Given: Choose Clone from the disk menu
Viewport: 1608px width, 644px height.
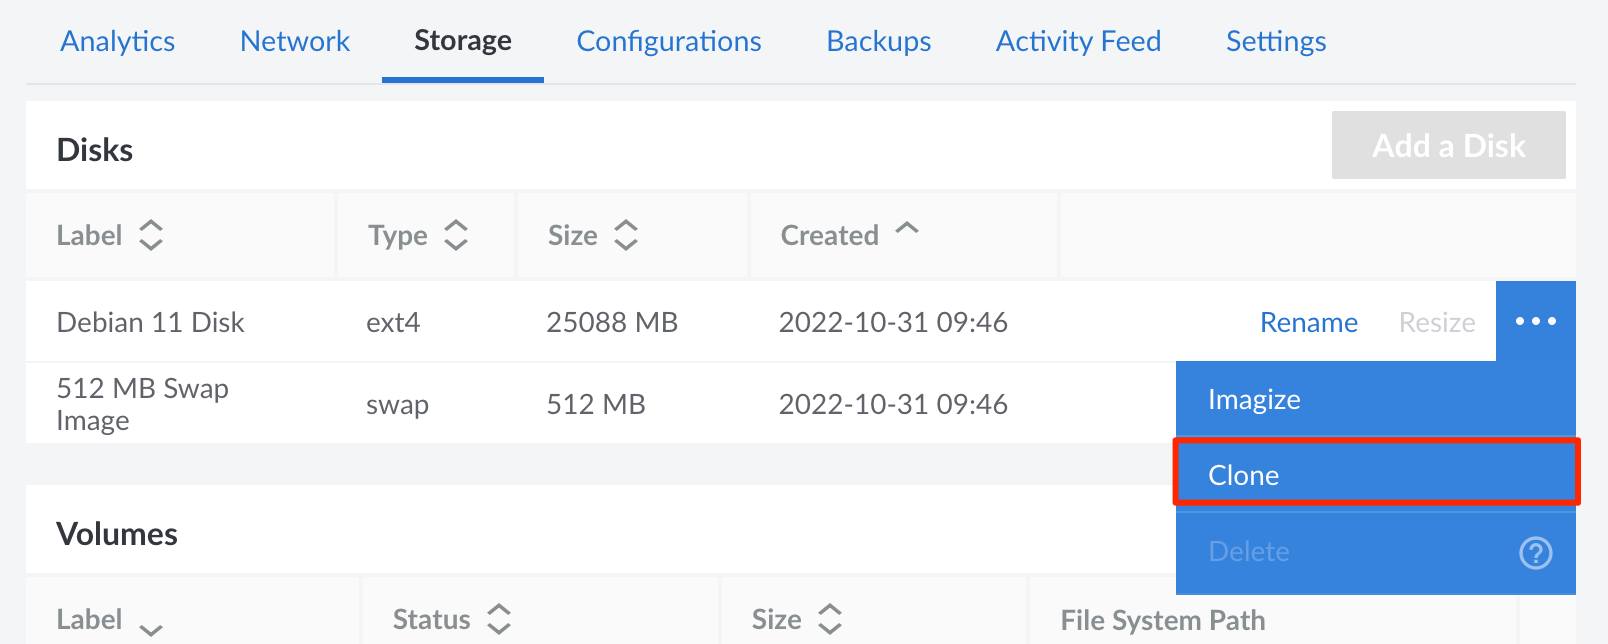Looking at the screenshot, I should pyautogui.click(x=1244, y=475).
